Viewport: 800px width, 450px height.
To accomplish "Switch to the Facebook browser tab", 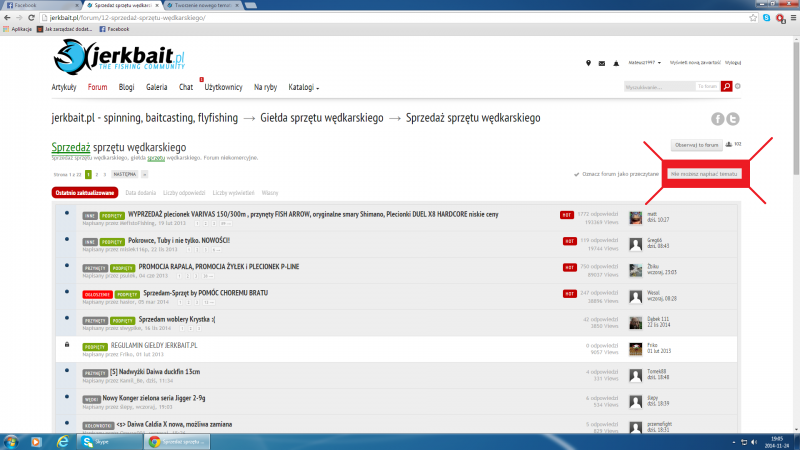I will tap(30, 5).
